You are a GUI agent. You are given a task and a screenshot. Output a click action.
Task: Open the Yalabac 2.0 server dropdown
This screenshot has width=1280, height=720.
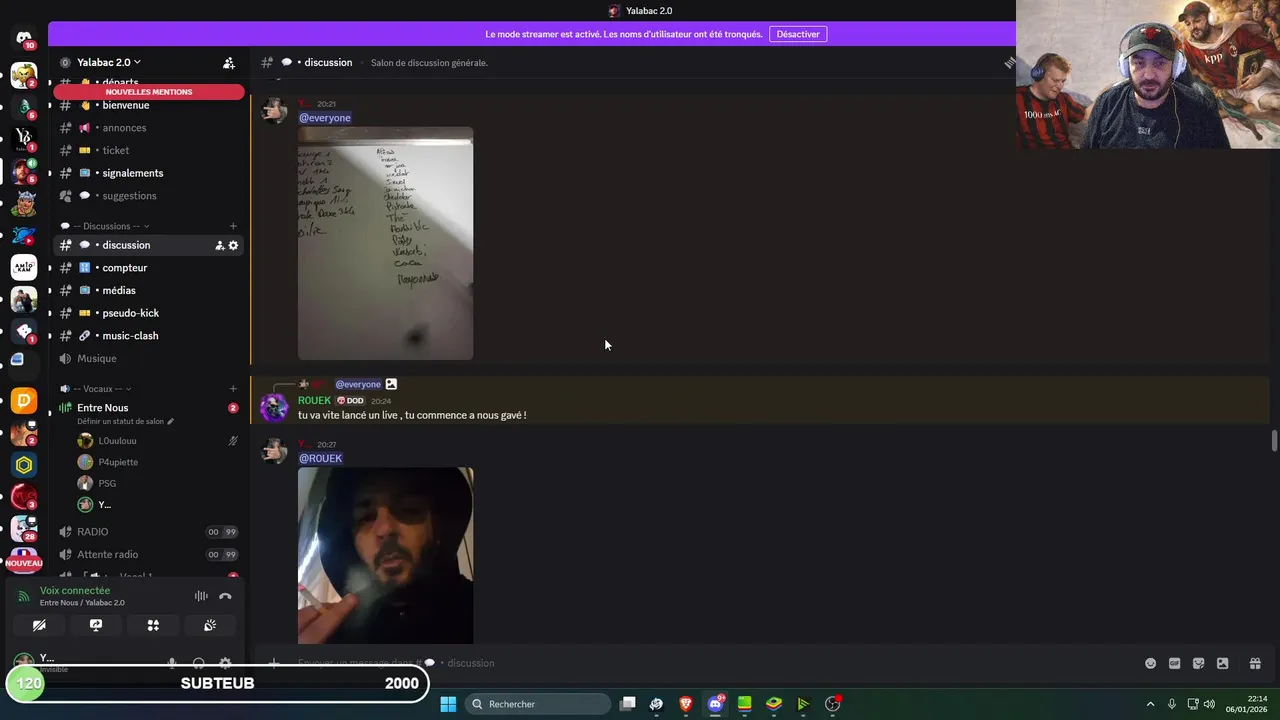(109, 62)
